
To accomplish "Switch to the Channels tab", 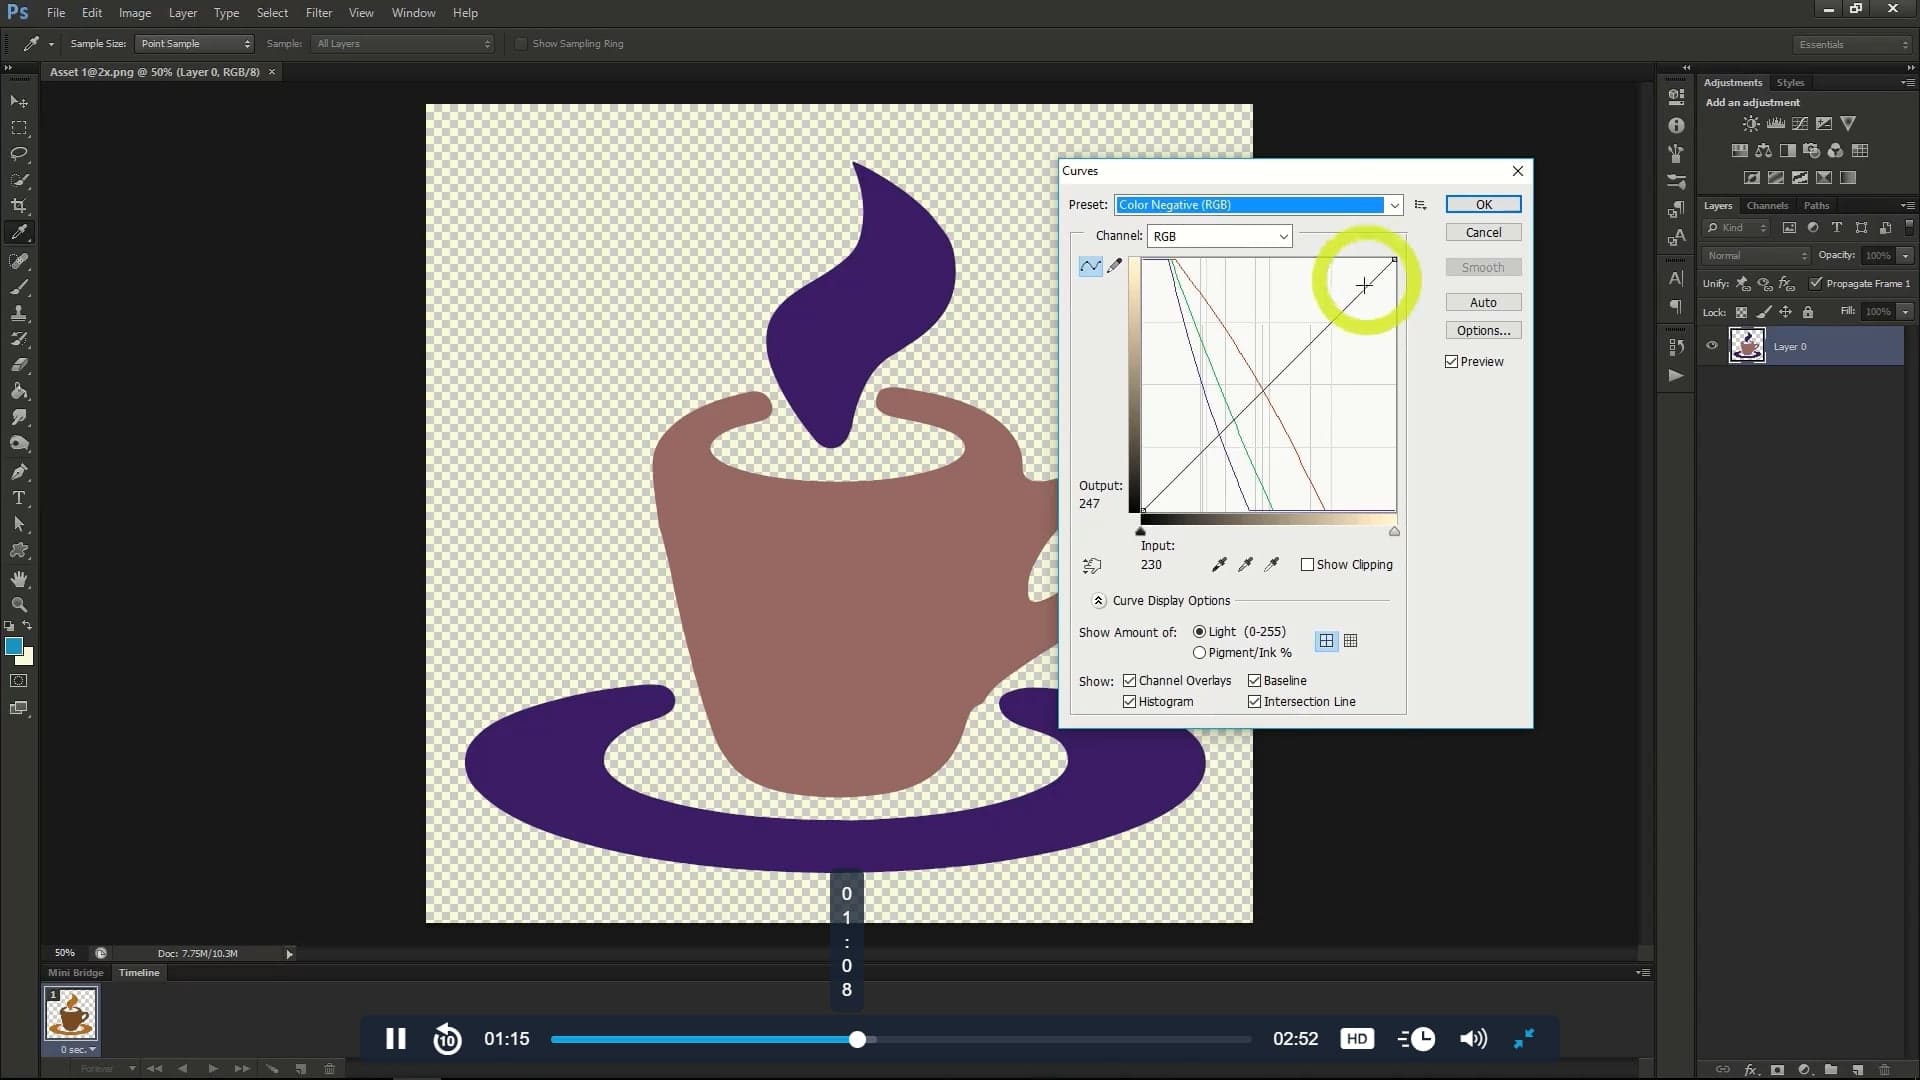I will 1767,206.
